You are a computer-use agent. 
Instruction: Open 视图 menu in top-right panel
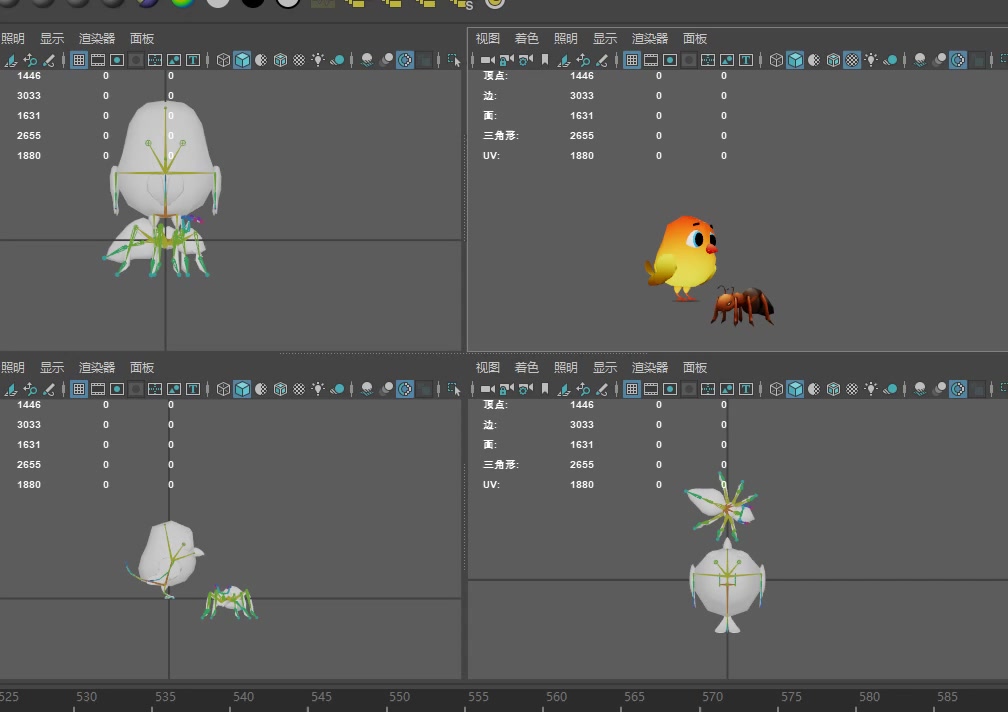487,38
